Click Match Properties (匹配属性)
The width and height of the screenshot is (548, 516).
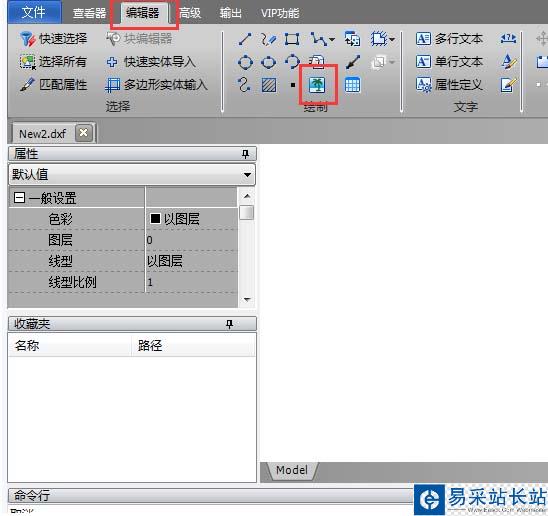pyautogui.click(x=53, y=85)
